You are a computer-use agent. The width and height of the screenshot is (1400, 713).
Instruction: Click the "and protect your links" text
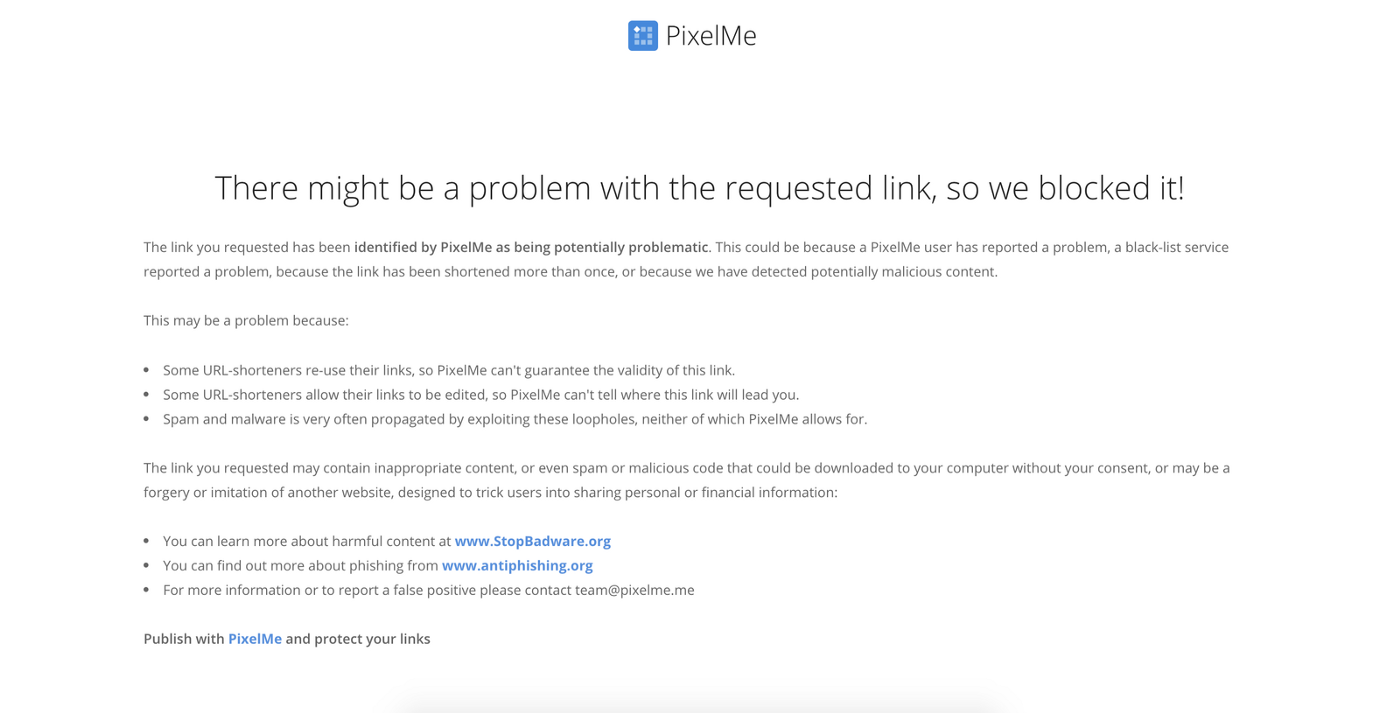358,639
